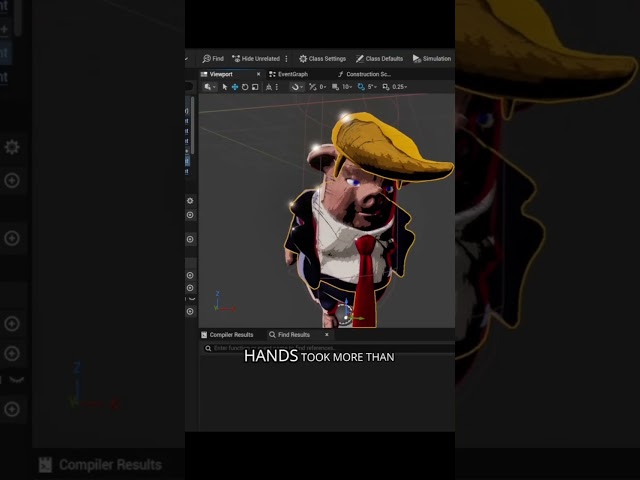
Task: Open the options menu beside Hide Unrelated
Action: click(286, 59)
